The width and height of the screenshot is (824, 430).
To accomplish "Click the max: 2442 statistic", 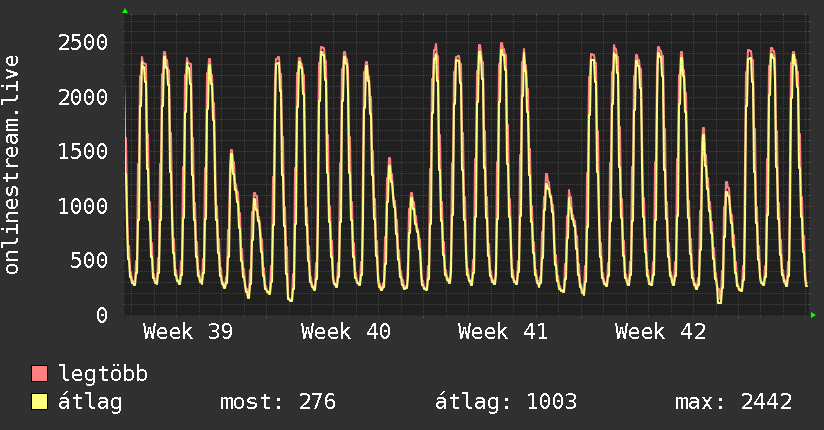I will click(x=734, y=402).
